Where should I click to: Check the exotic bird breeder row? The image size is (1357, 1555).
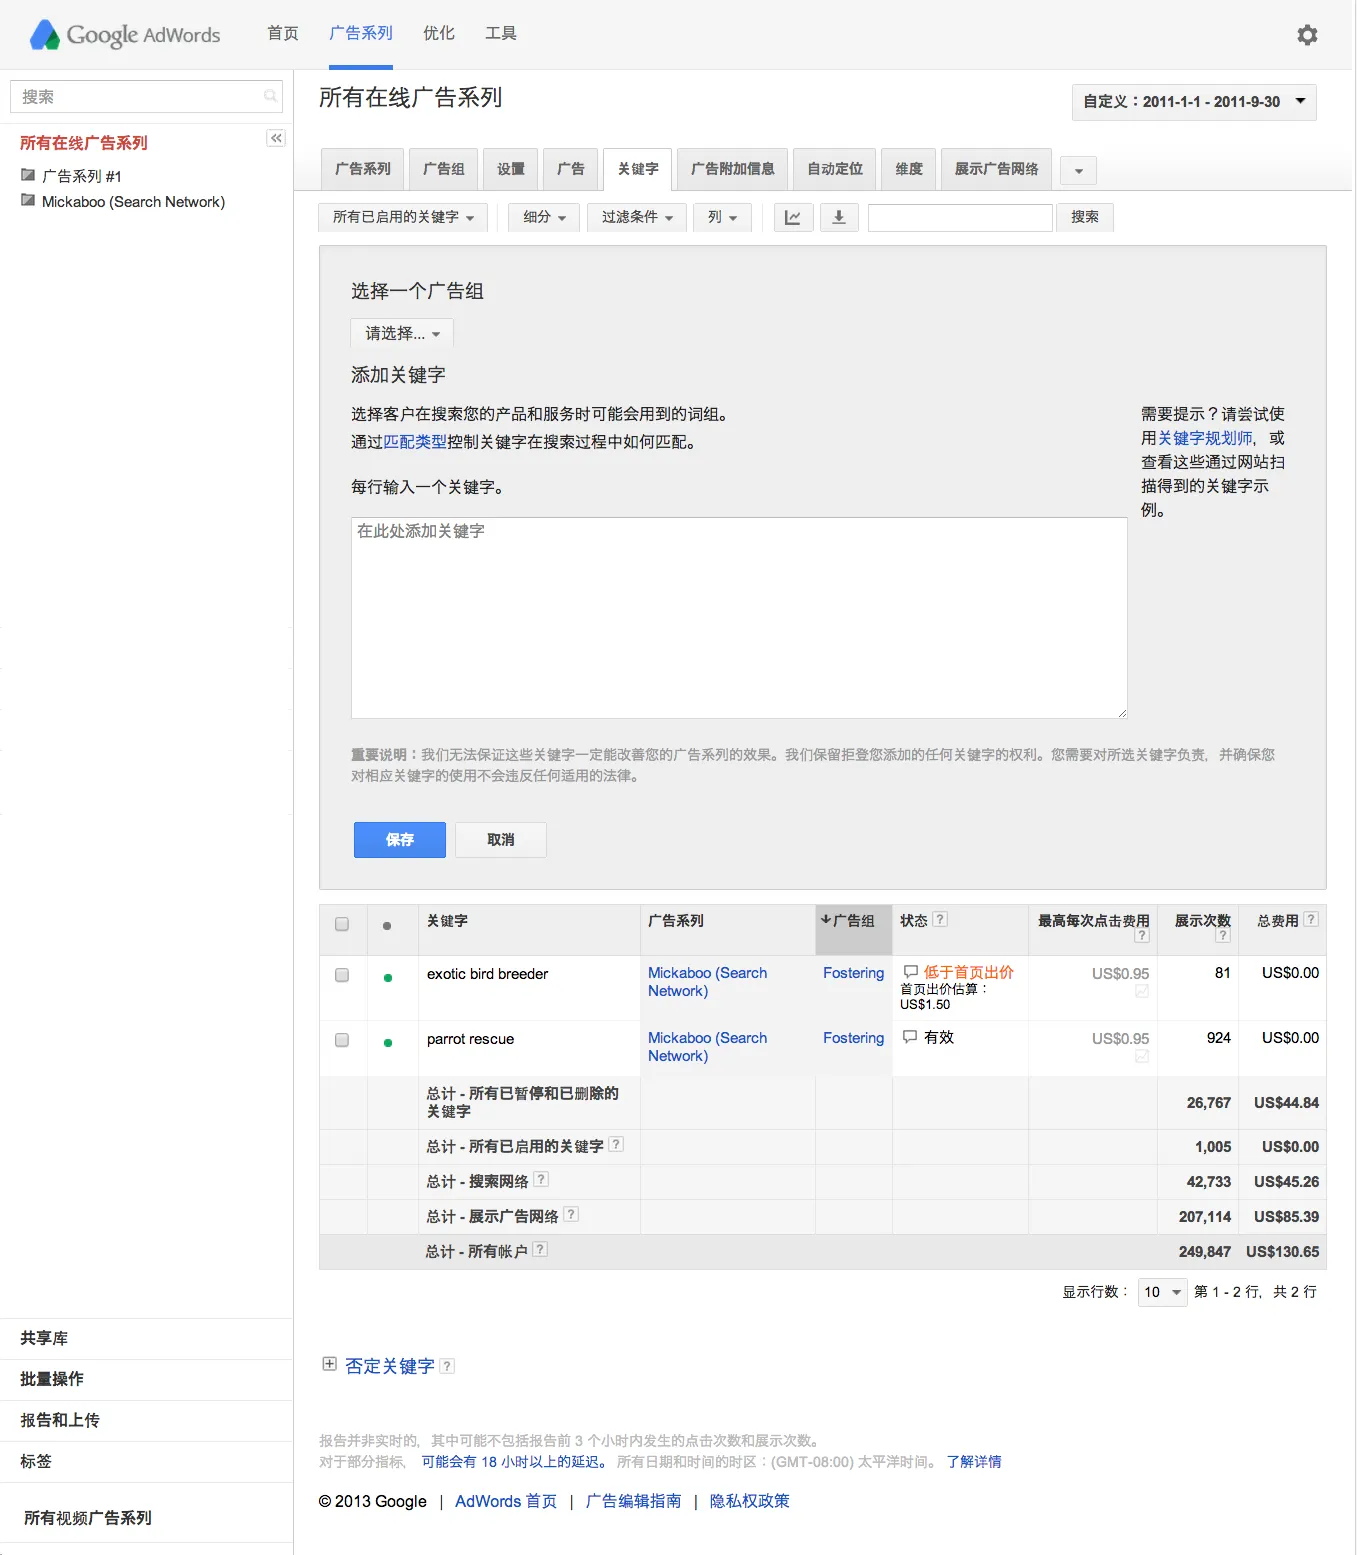(x=342, y=975)
